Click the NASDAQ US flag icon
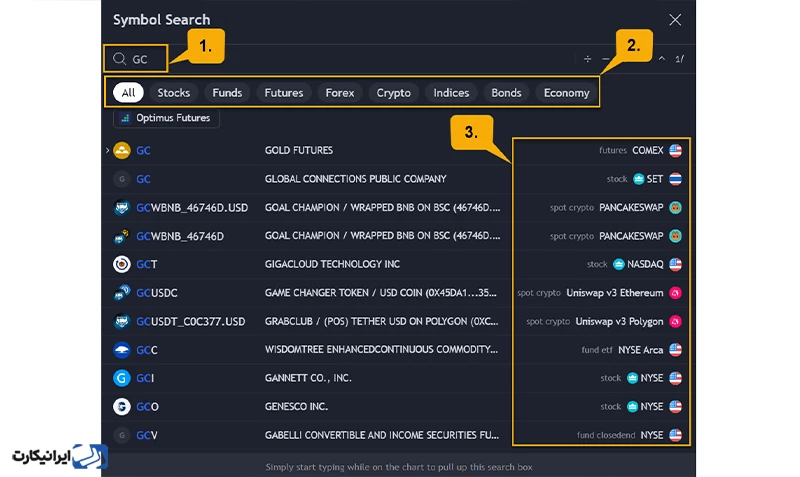 (x=676, y=264)
